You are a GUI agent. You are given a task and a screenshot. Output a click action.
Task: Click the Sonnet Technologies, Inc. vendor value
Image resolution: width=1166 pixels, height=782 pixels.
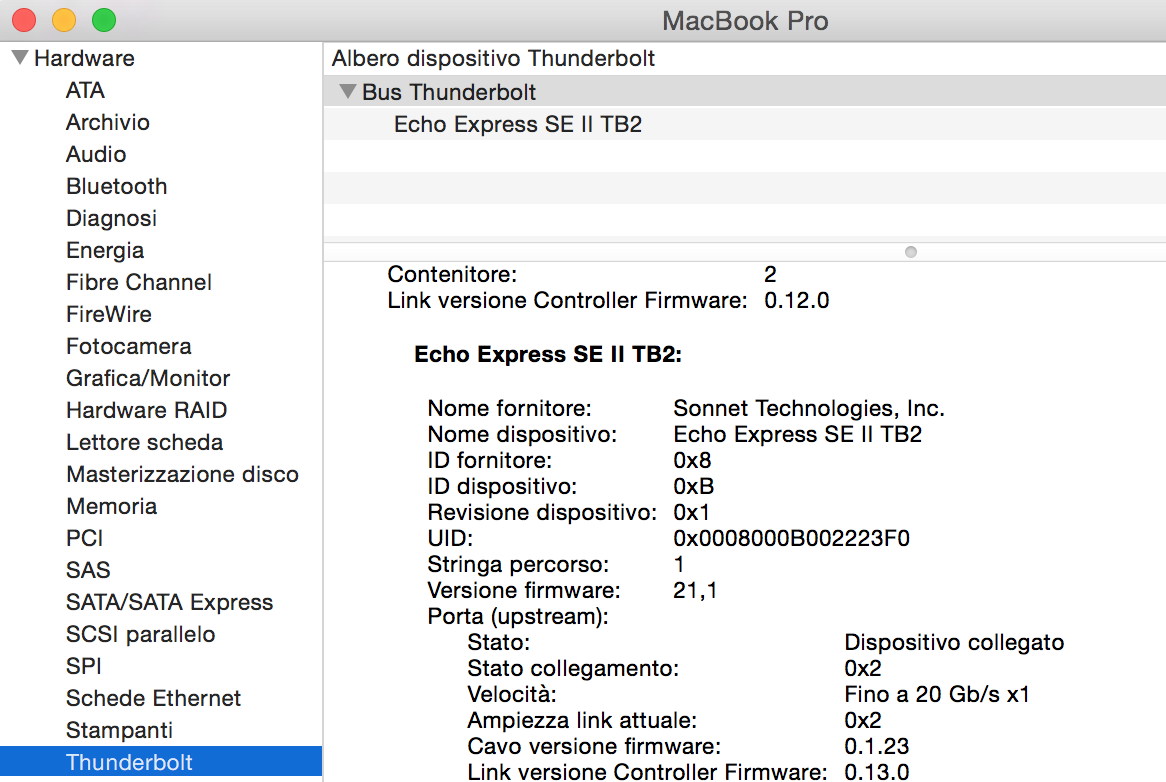809,408
